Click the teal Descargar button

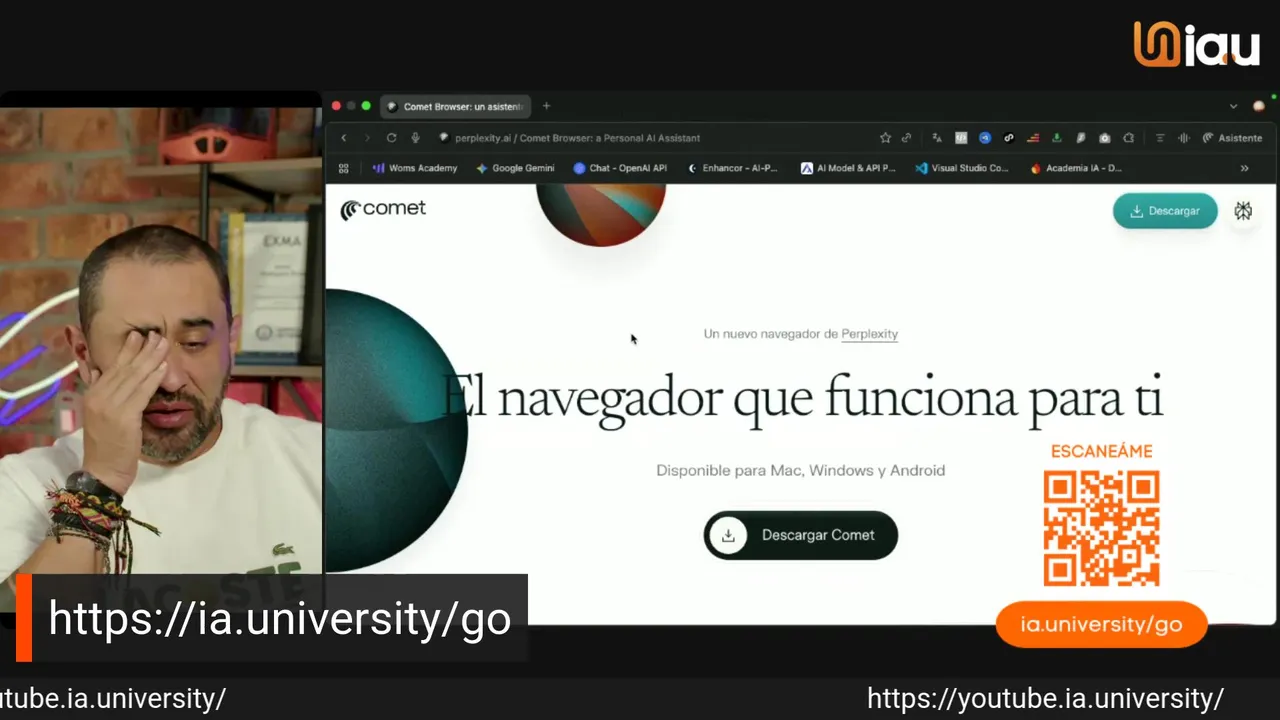[x=1165, y=211]
